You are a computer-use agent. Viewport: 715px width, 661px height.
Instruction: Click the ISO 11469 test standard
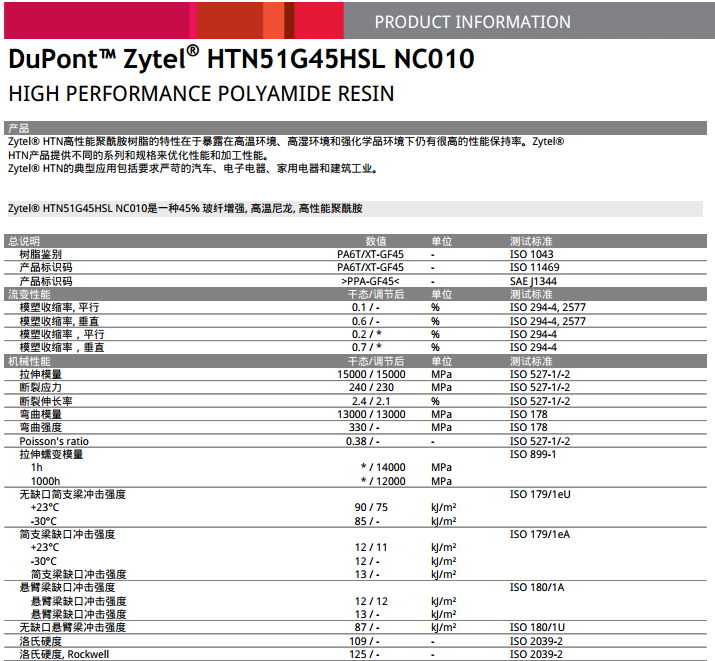[x=534, y=268]
